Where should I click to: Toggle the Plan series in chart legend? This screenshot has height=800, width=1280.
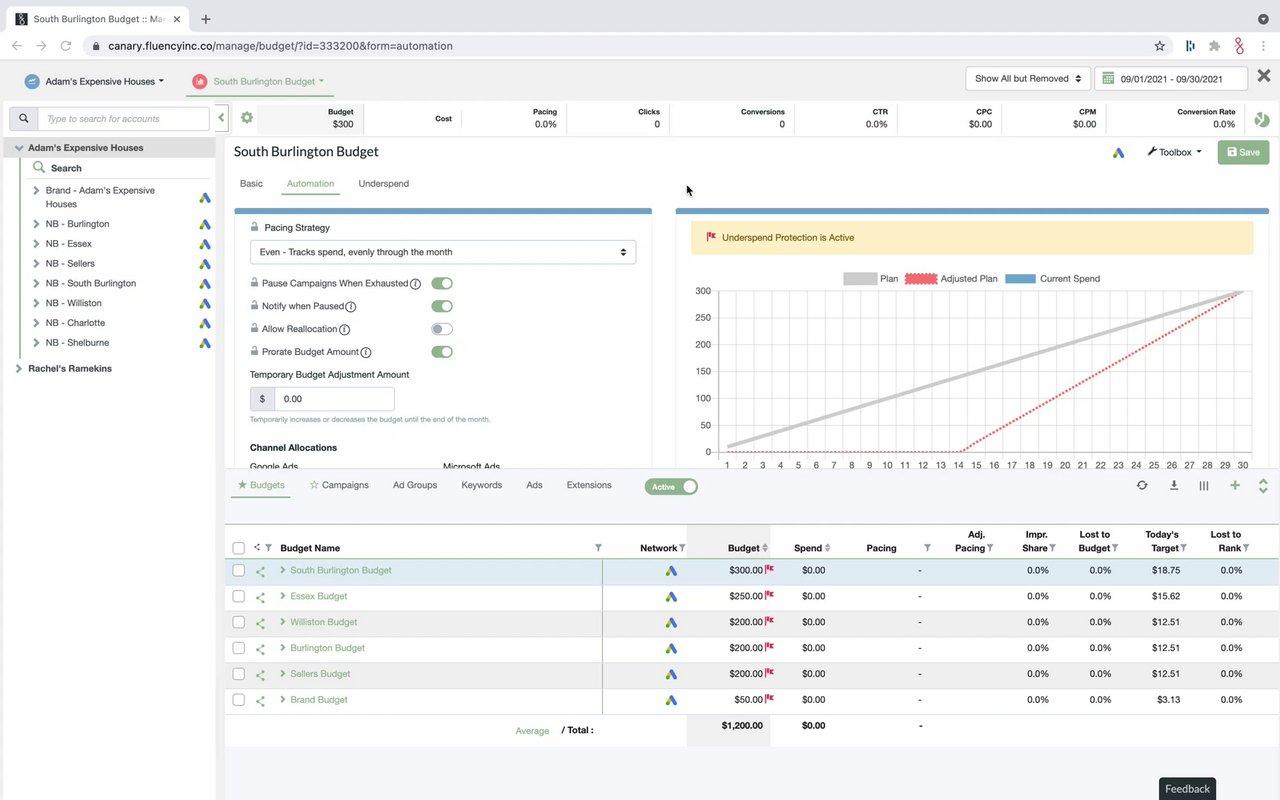click(x=871, y=279)
